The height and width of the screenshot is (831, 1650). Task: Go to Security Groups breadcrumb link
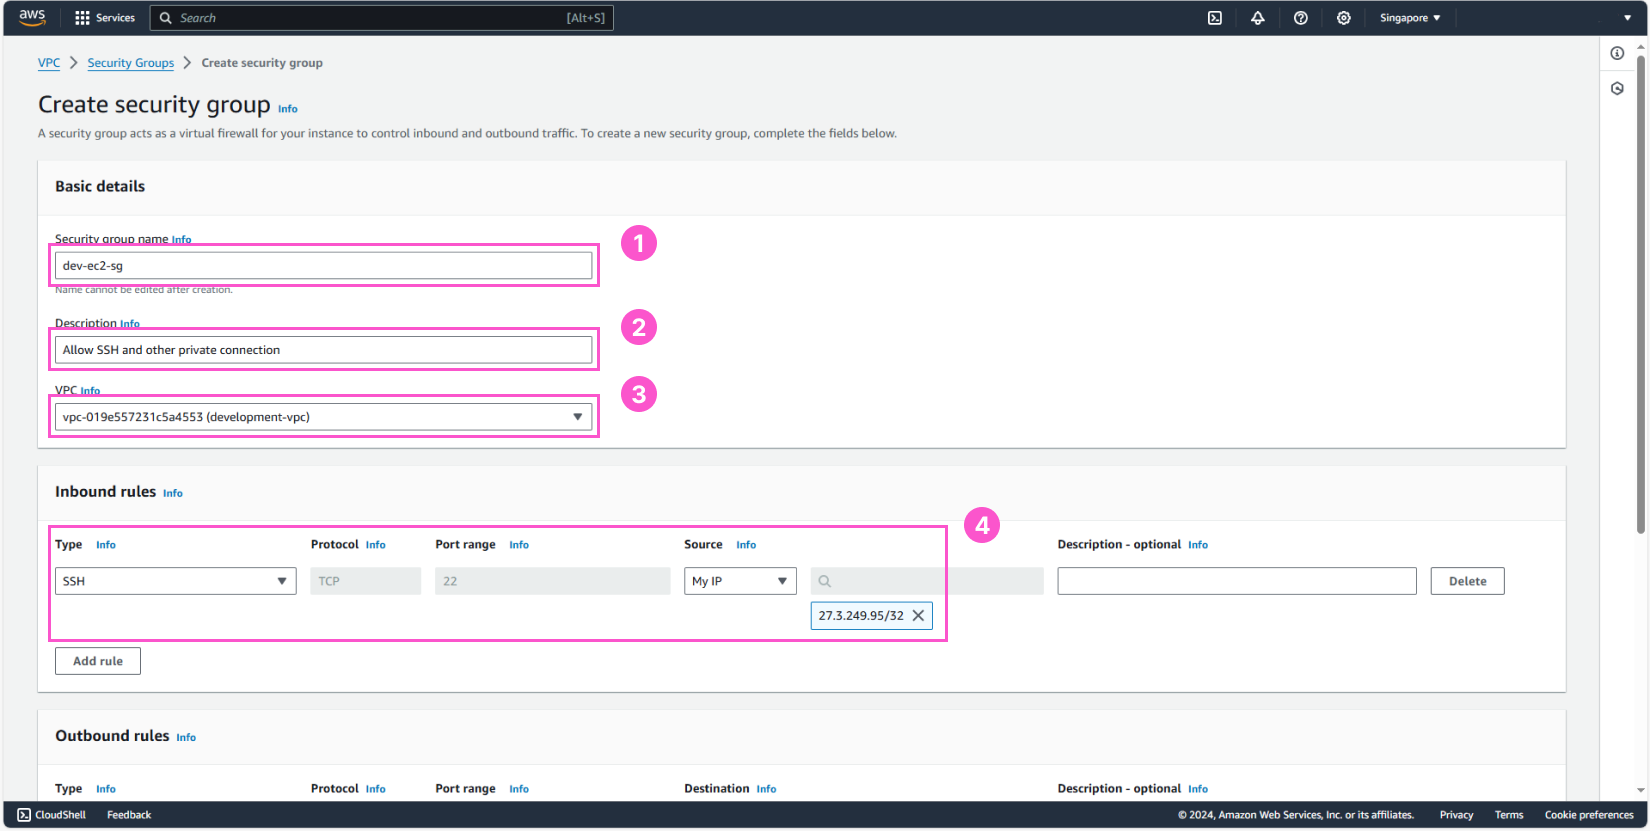point(130,63)
